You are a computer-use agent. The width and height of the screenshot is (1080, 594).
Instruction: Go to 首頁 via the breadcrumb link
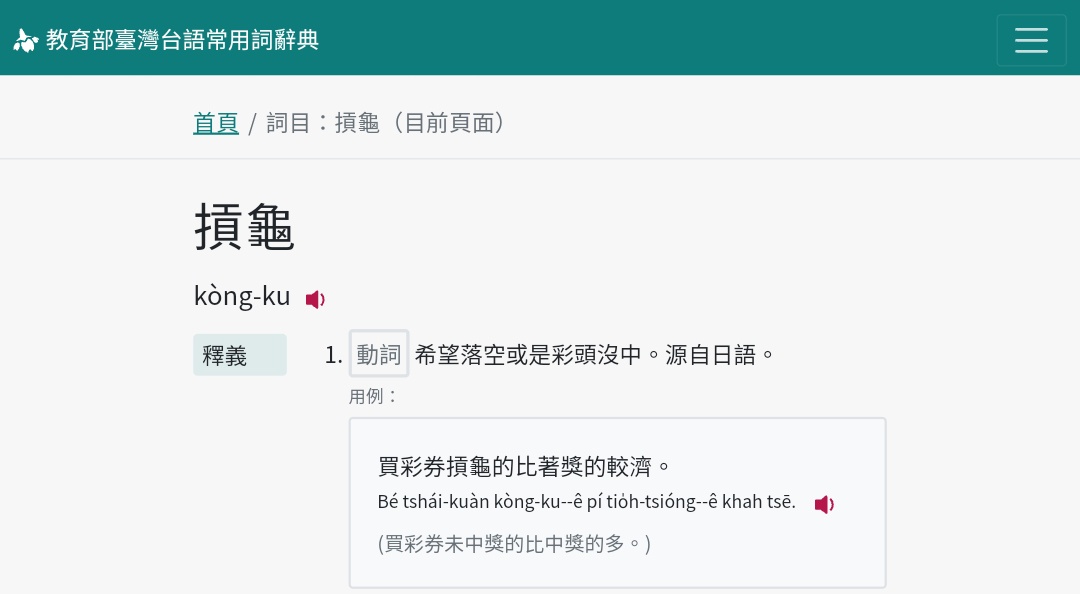click(216, 123)
